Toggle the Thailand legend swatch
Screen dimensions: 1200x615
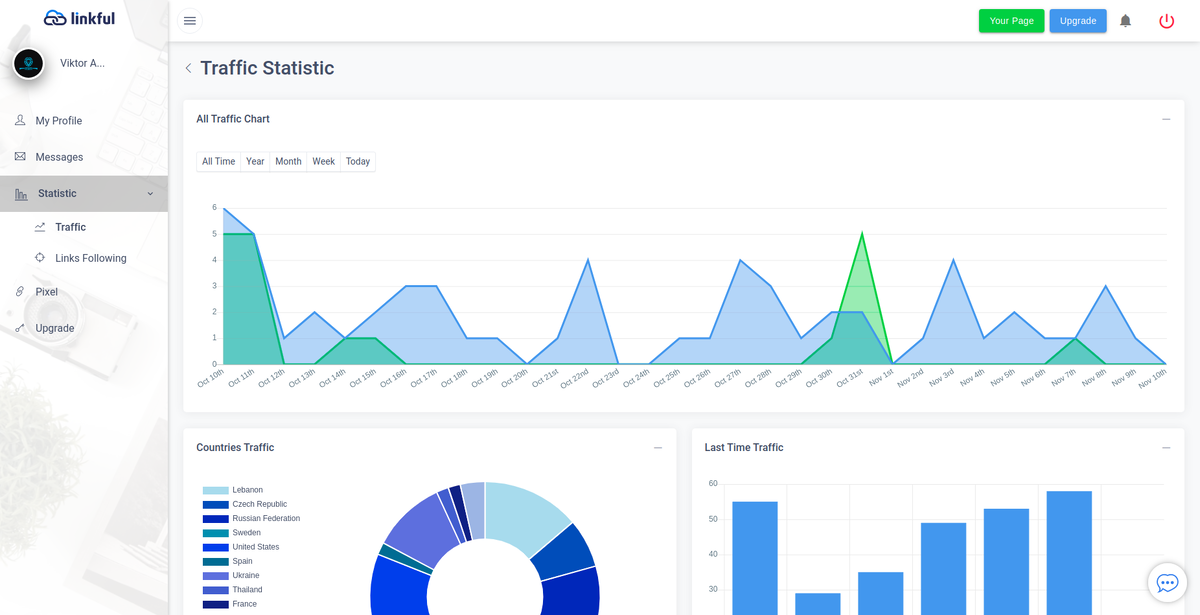215,590
